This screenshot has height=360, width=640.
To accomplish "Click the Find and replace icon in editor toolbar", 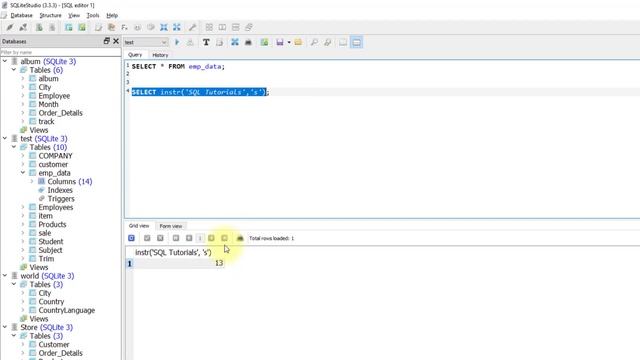I will tap(327, 42).
